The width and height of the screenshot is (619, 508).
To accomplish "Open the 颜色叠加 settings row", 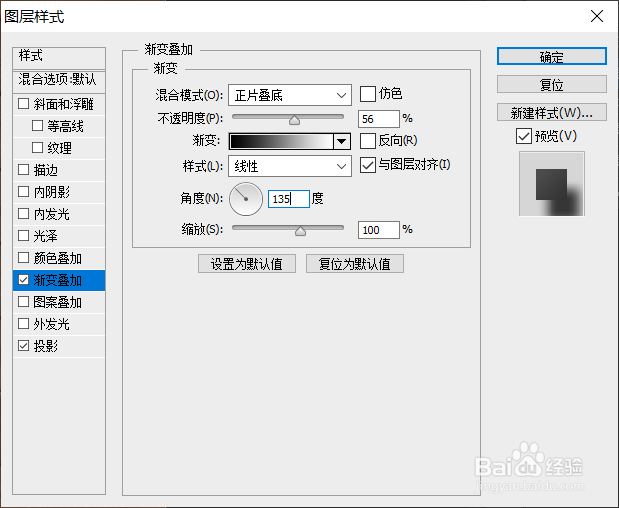I will click(x=59, y=258).
